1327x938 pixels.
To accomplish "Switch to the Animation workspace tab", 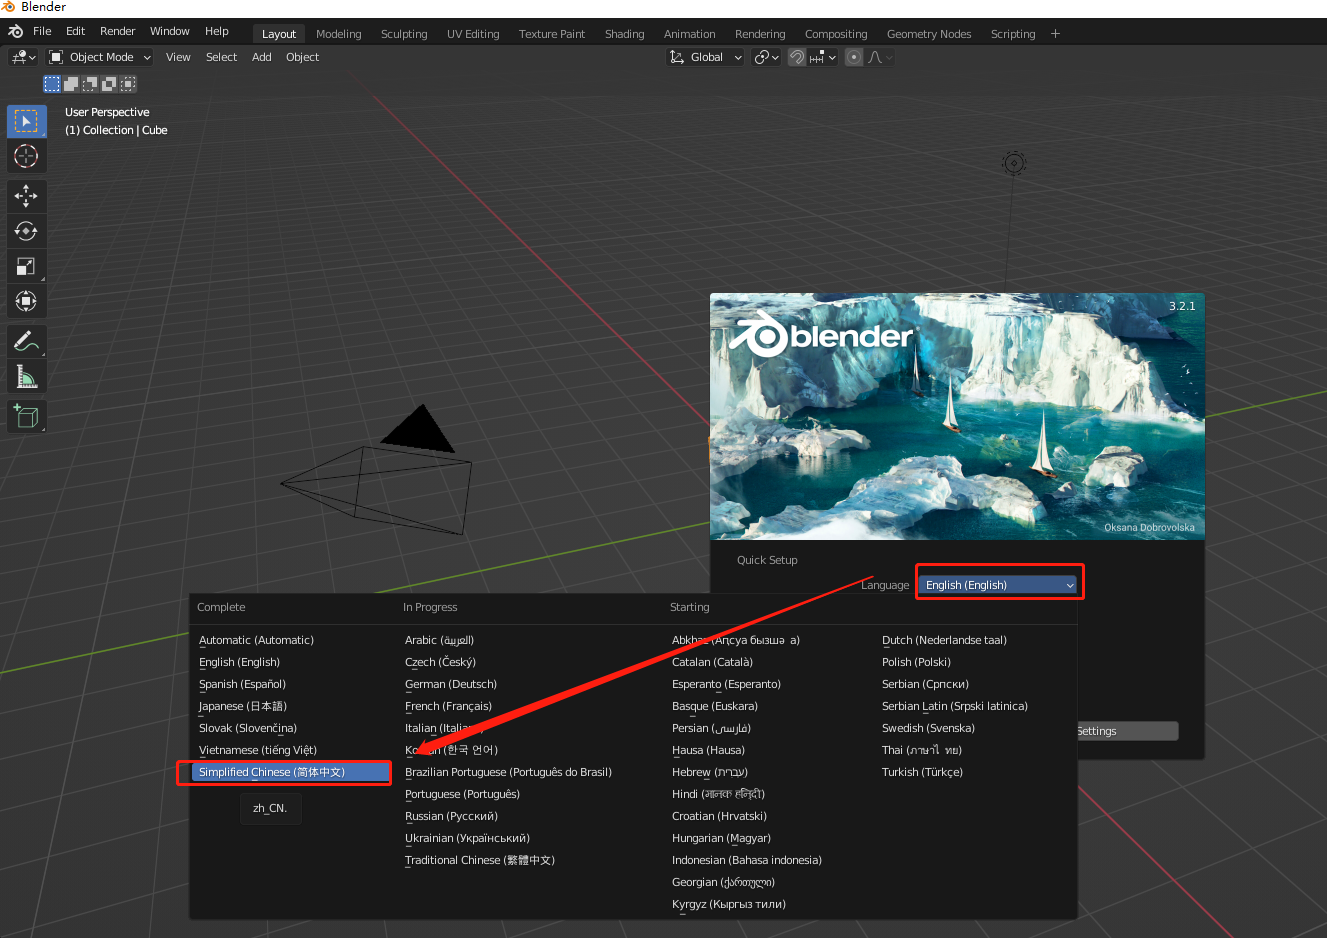I will click(x=690, y=34).
